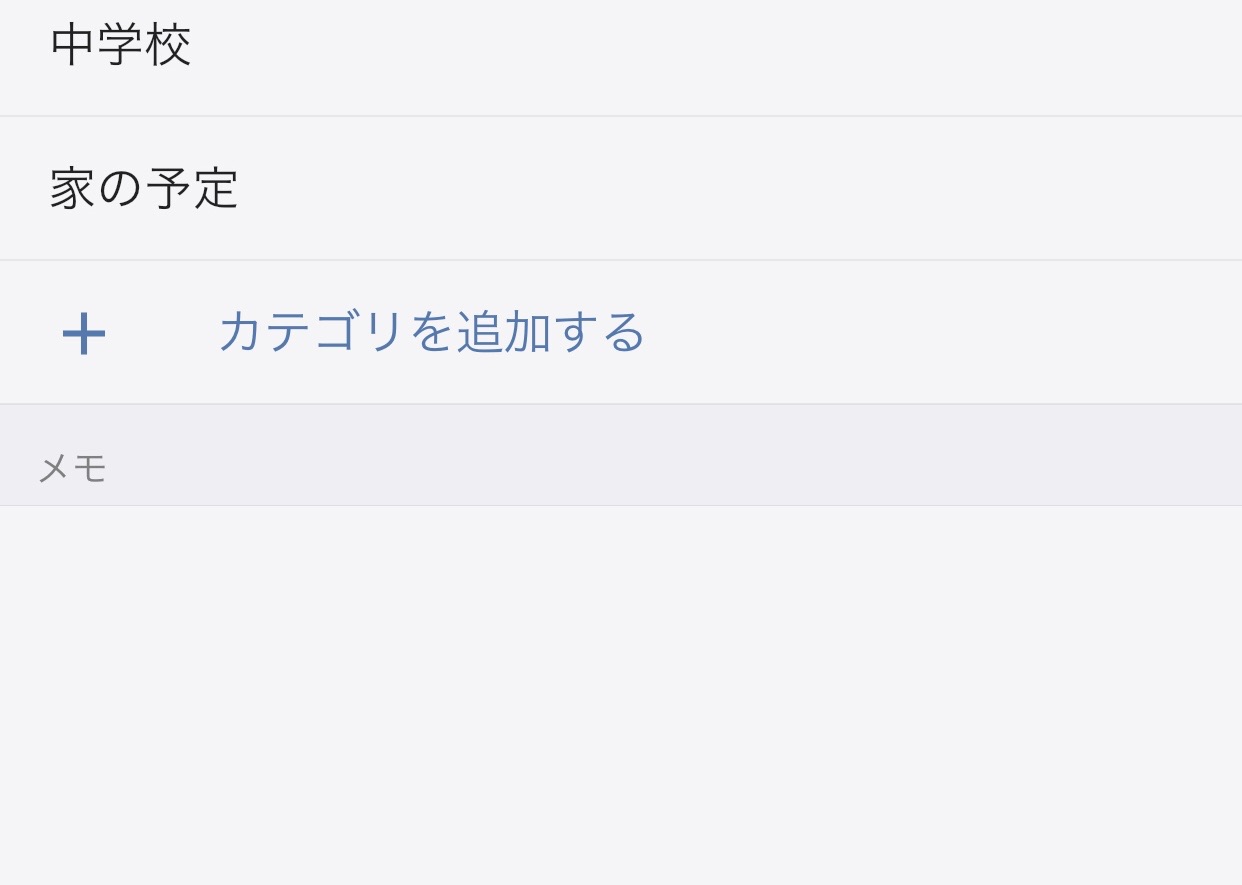This screenshot has width=1242, height=885.
Task: Select the 家の予定 category
Action: [x=621, y=189]
